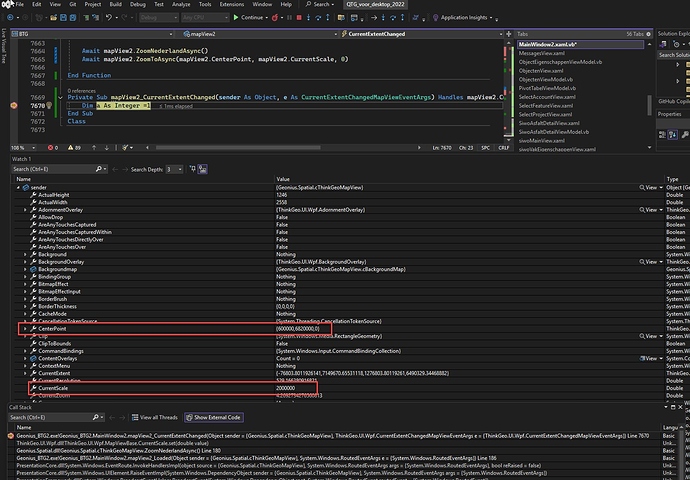Click the Undo arrow icon
This screenshot has height=480, width=690.
108,18
